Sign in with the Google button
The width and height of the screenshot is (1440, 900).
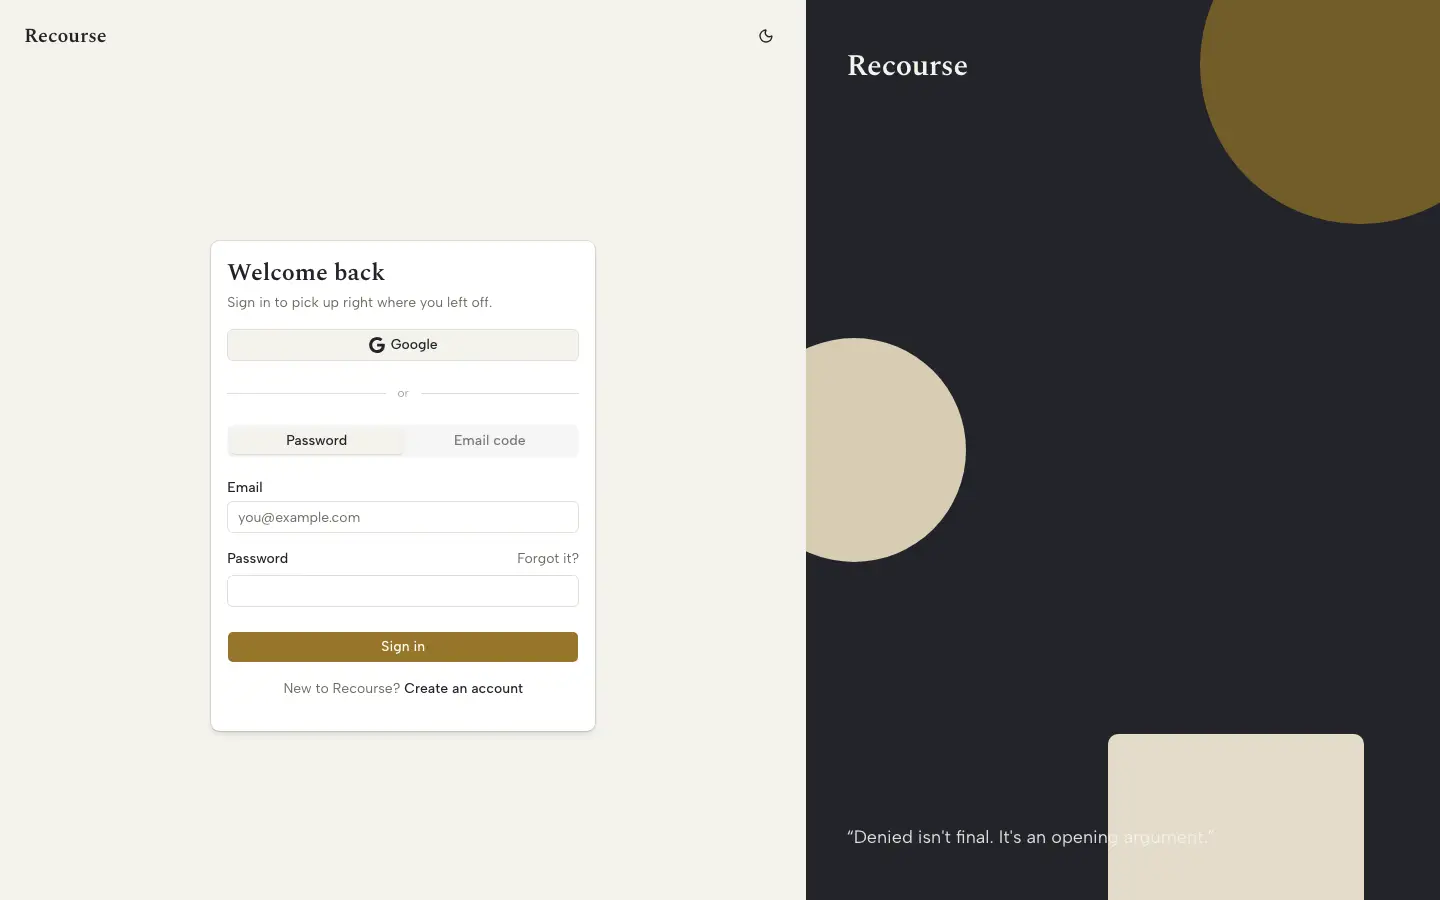pyautogui.click(x=403, y=345)
